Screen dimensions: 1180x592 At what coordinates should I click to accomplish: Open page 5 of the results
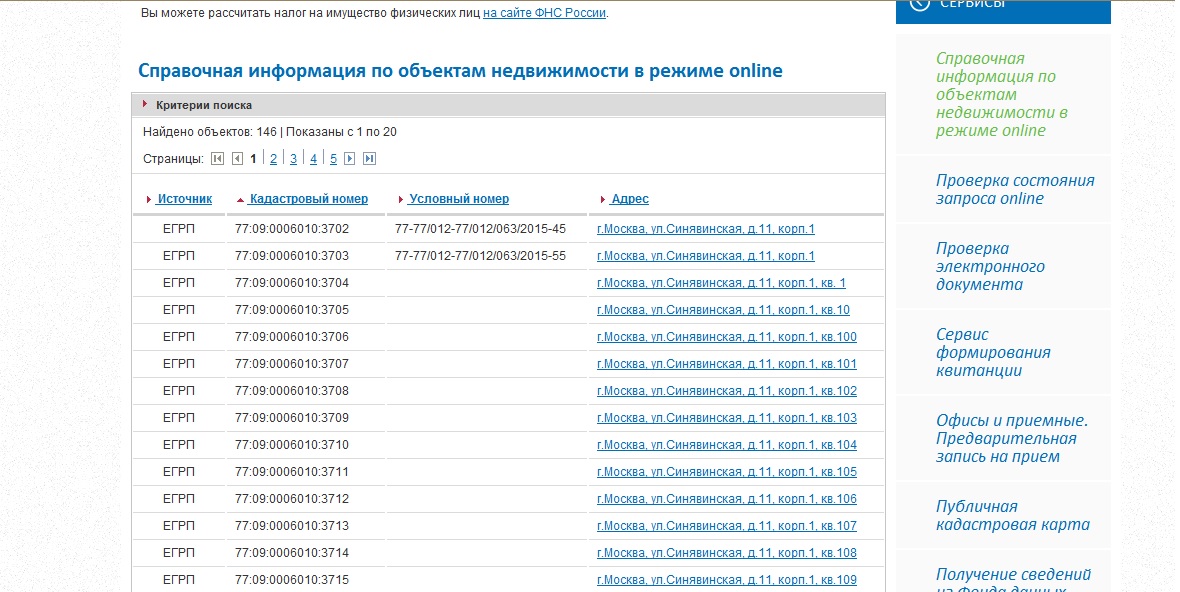point(333,159)
